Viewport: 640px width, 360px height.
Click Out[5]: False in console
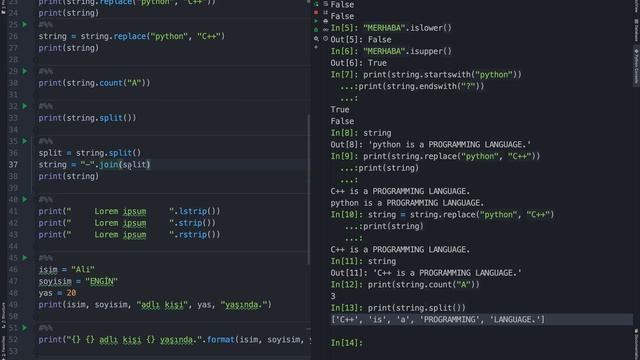tap(361, 40)
